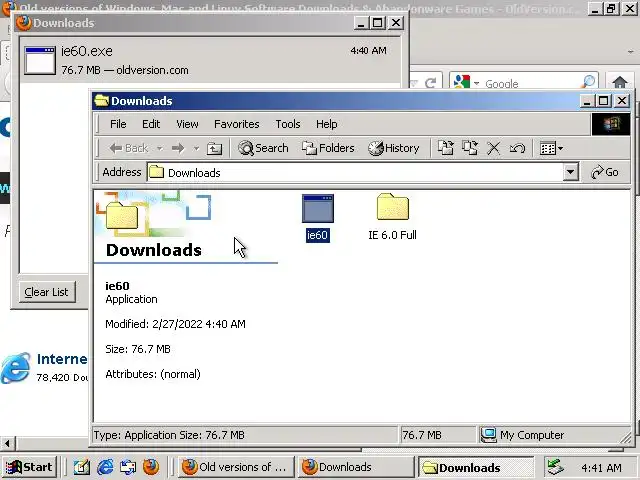The height and width of the screenshot is (480, 640).
Task: Click the Explorer Downloads title bar folder icon
Action: [x=102, y=101]
